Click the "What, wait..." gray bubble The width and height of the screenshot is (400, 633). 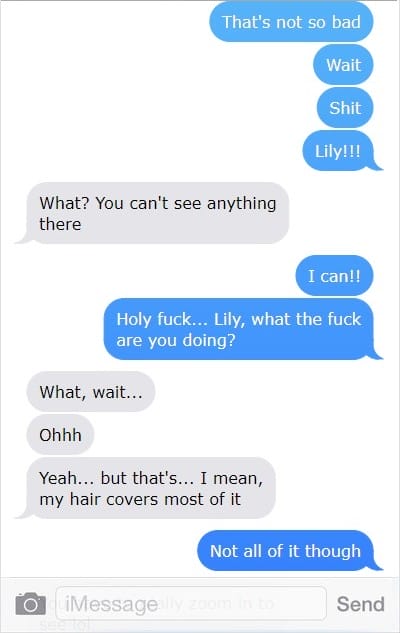click(91, 392)
